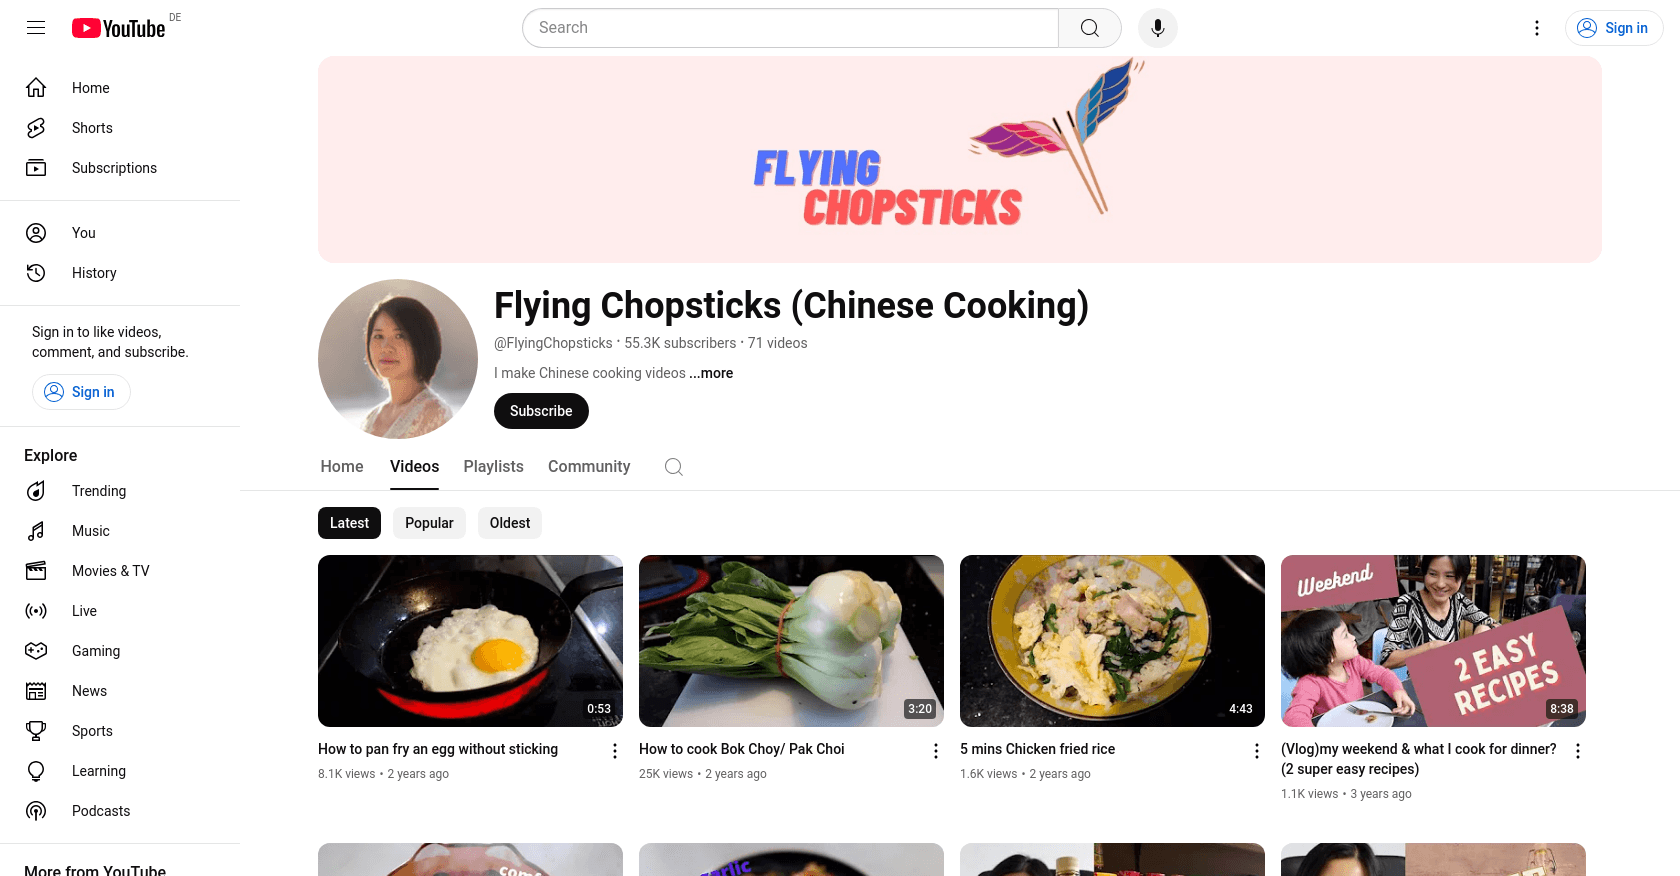Click Sign in button in top right
The image size is (1680, 876).
(x=1614, y=28)
